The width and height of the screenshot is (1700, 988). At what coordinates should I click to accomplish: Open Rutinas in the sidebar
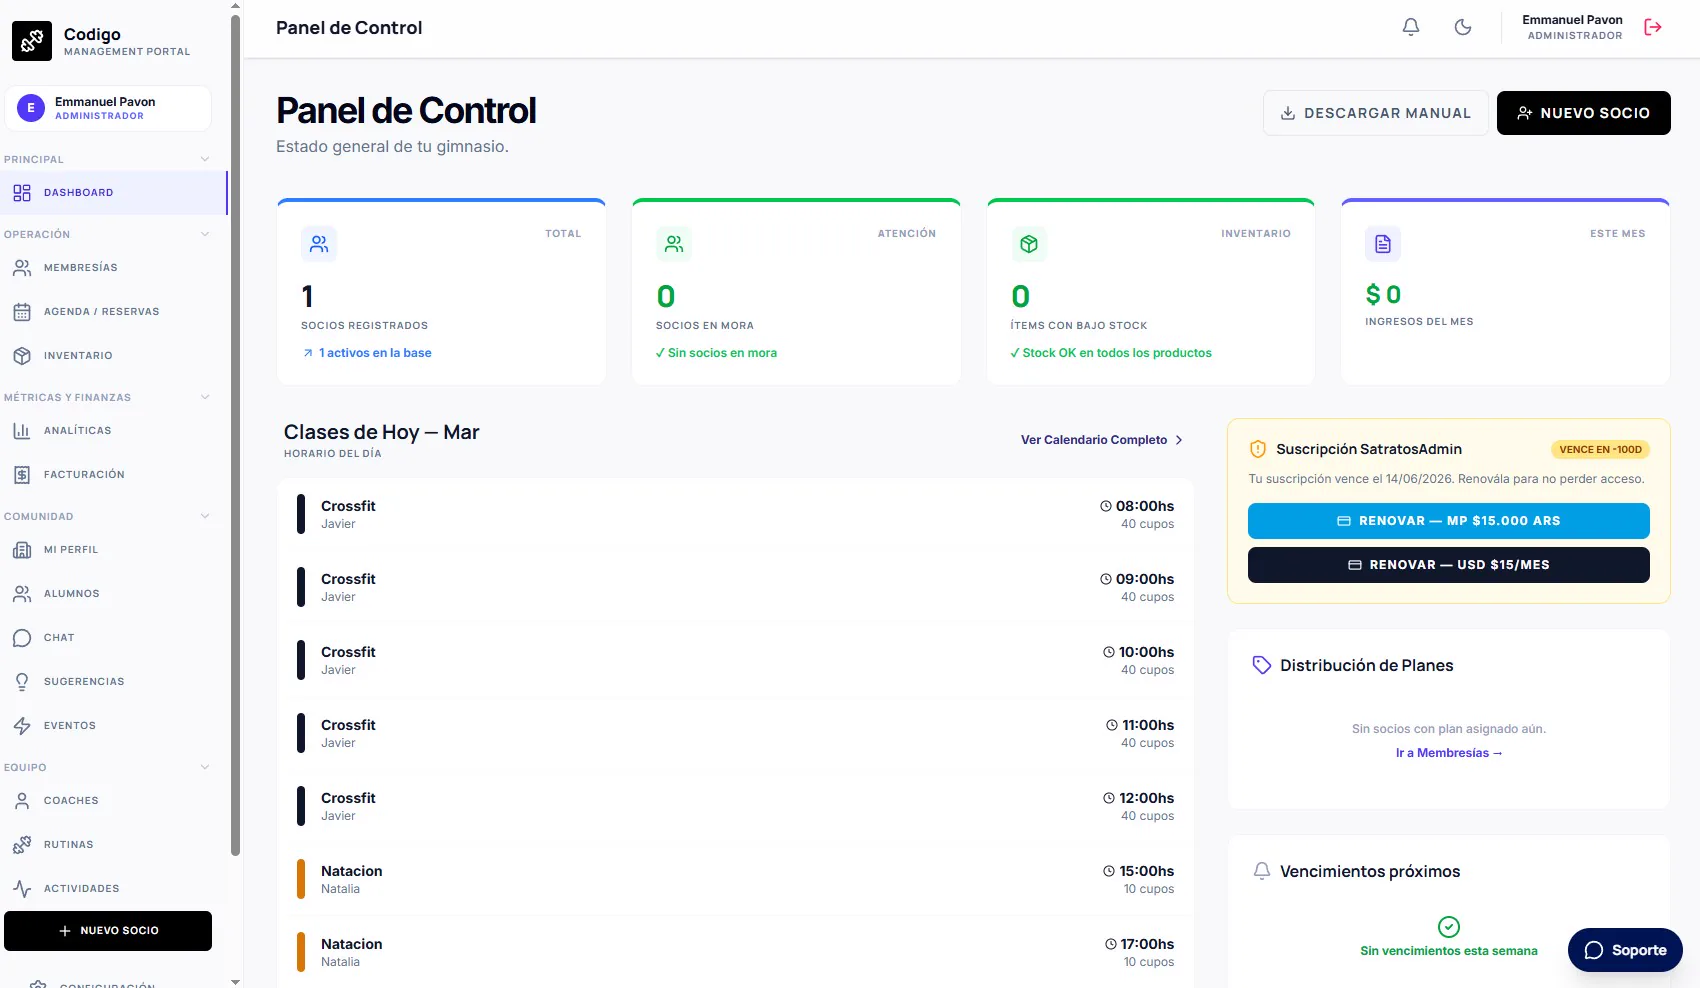[114, 845]
